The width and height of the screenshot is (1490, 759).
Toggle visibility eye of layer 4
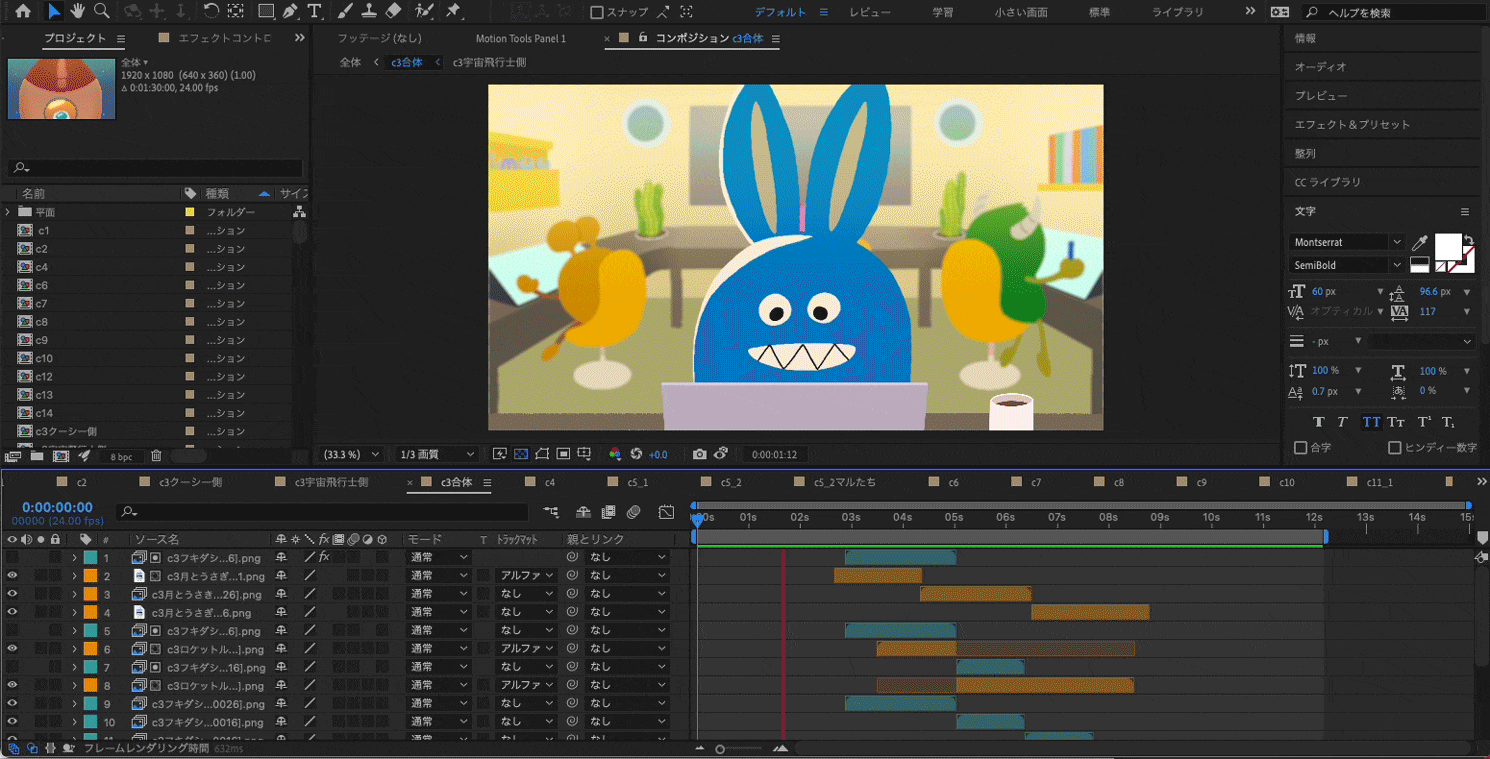click(12, 612)
